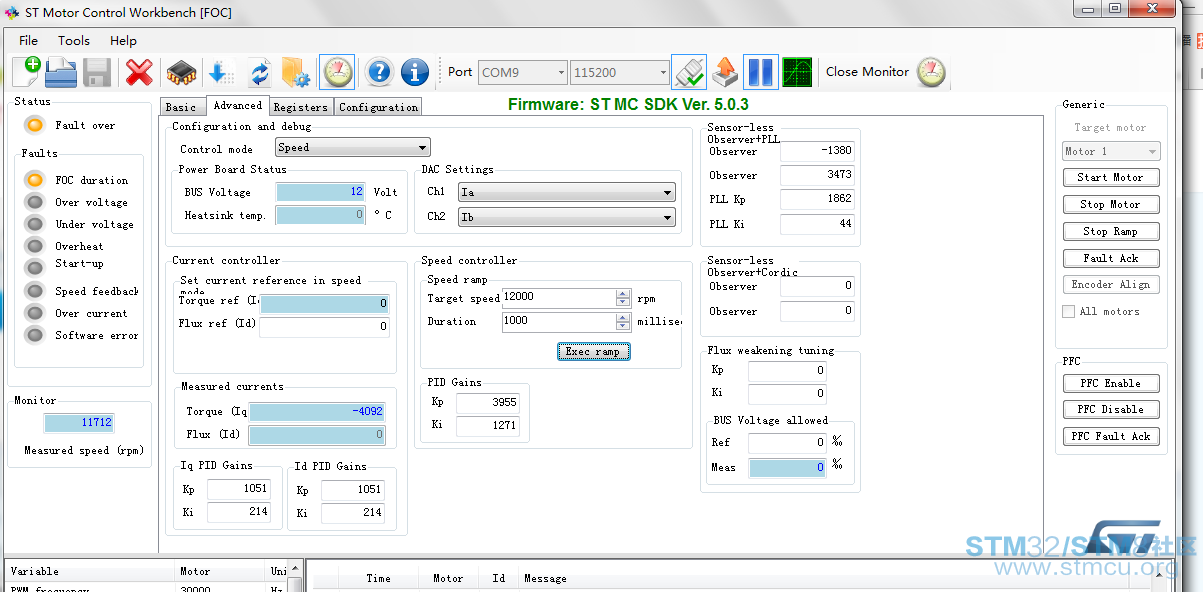Open the About info icon
1203x592 pixels.
coord(415,72)
